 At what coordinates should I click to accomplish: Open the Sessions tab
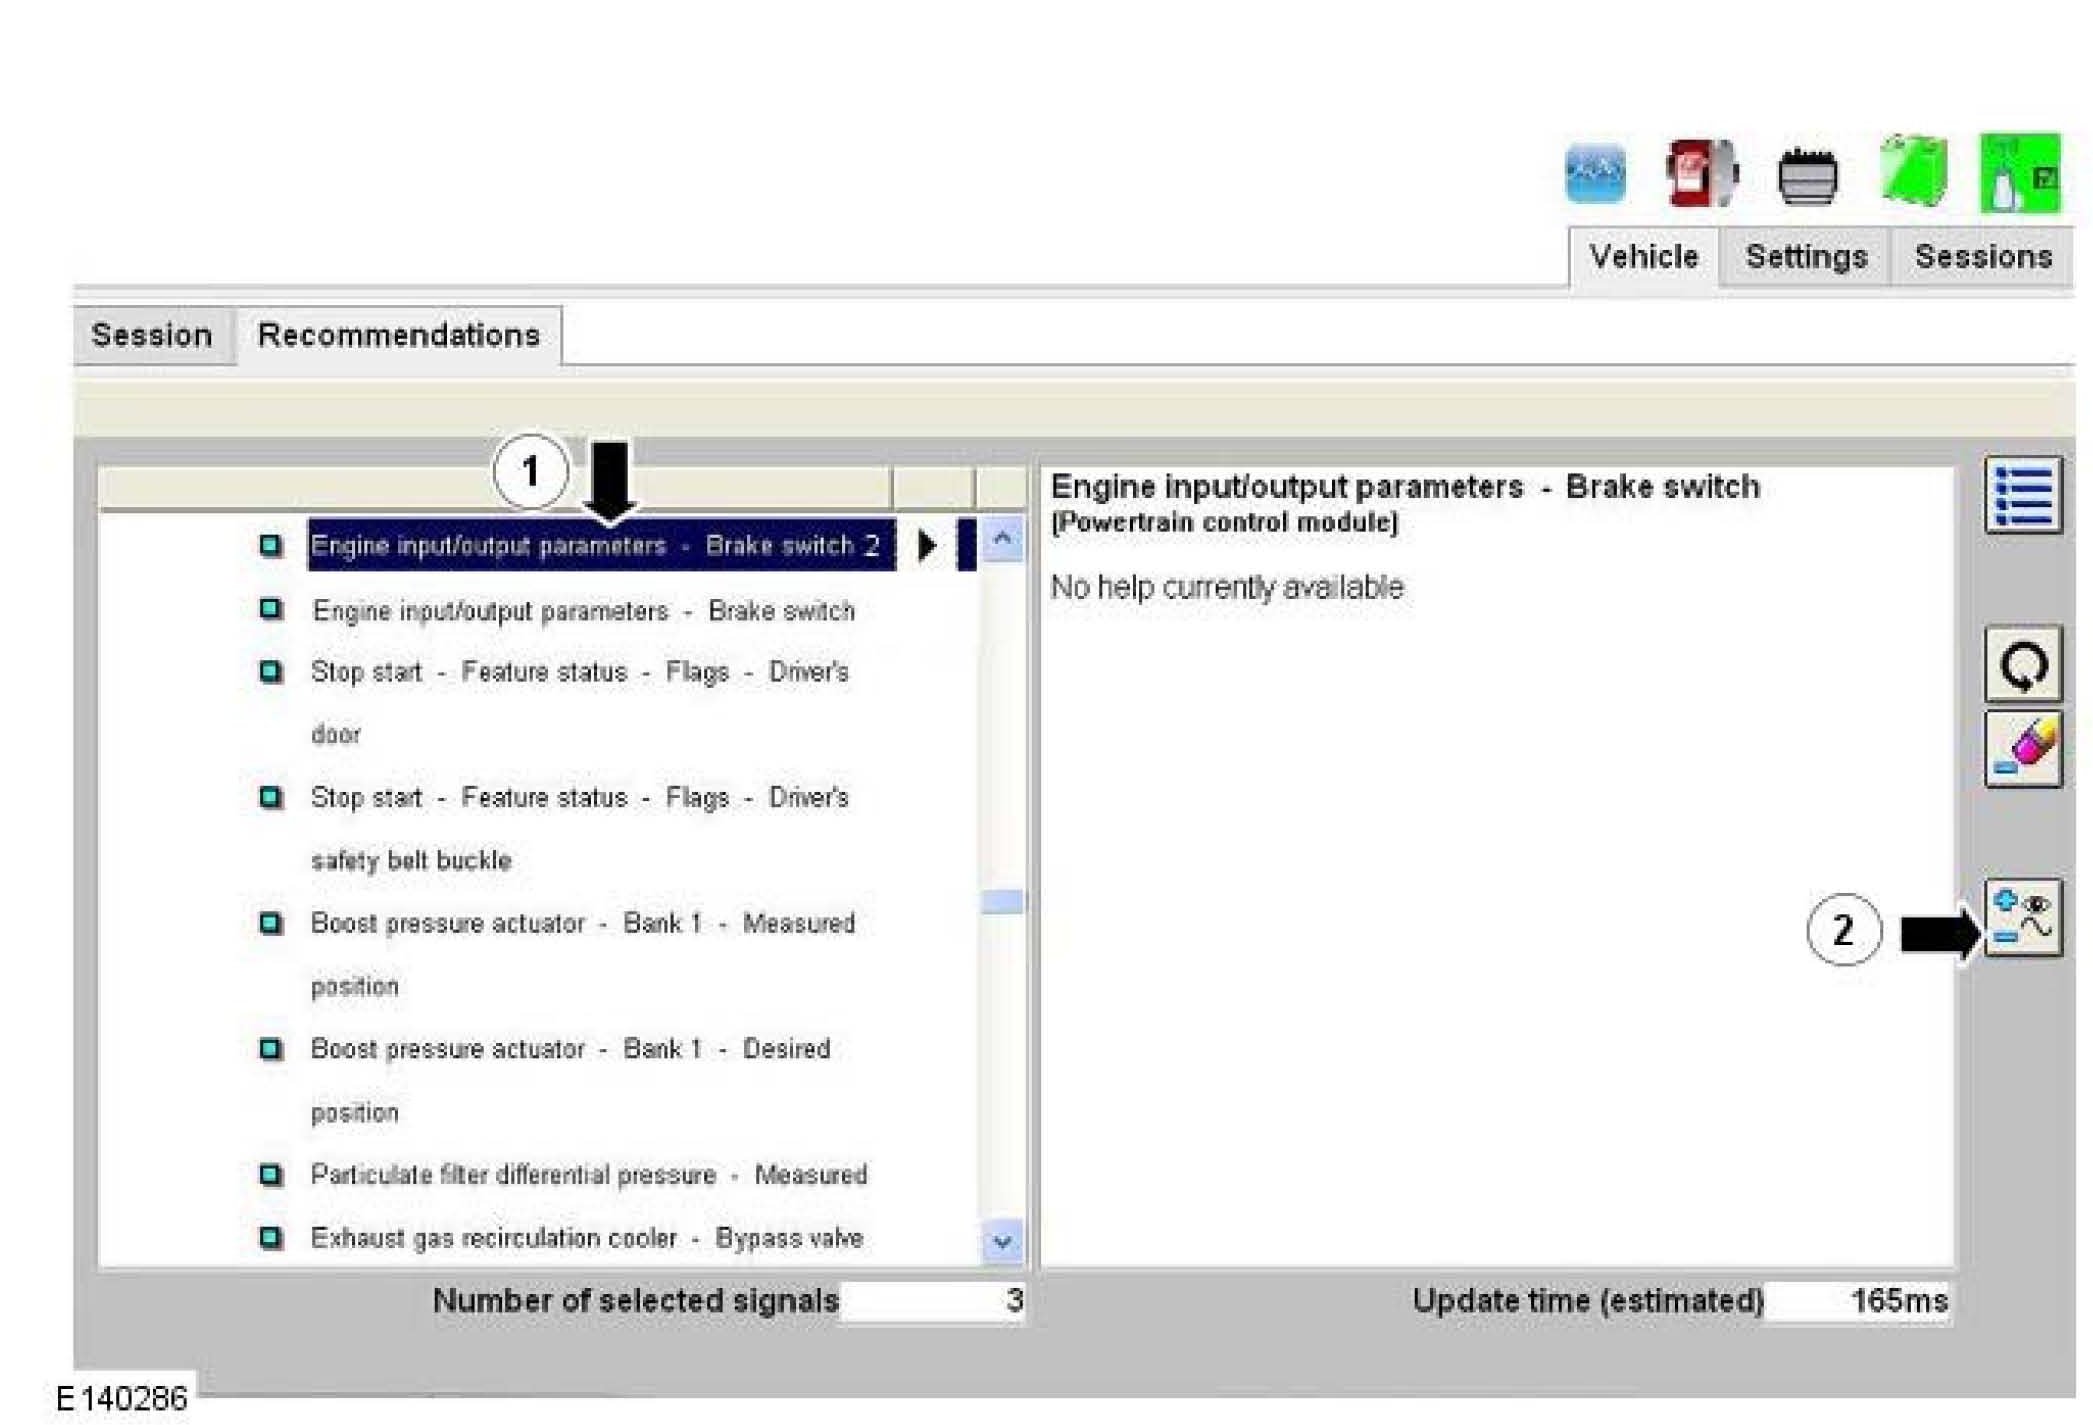pos(1982,257)
